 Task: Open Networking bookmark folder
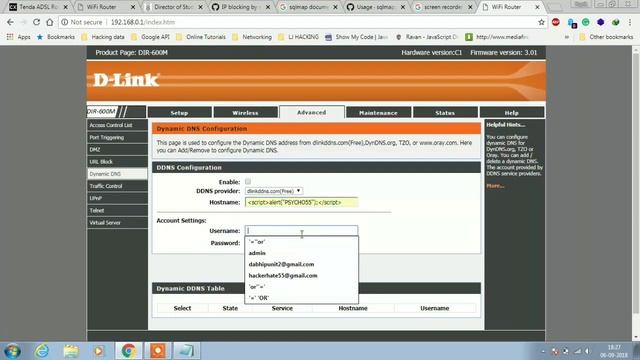coord(252,37)
